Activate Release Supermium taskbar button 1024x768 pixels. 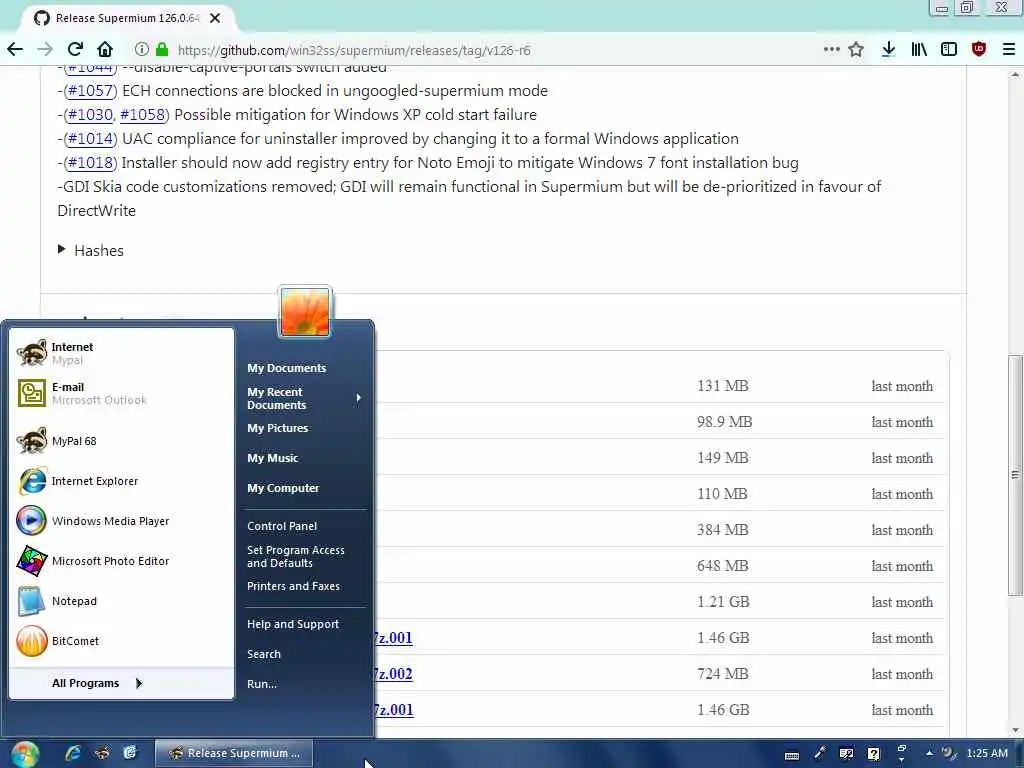coord(234,754)
